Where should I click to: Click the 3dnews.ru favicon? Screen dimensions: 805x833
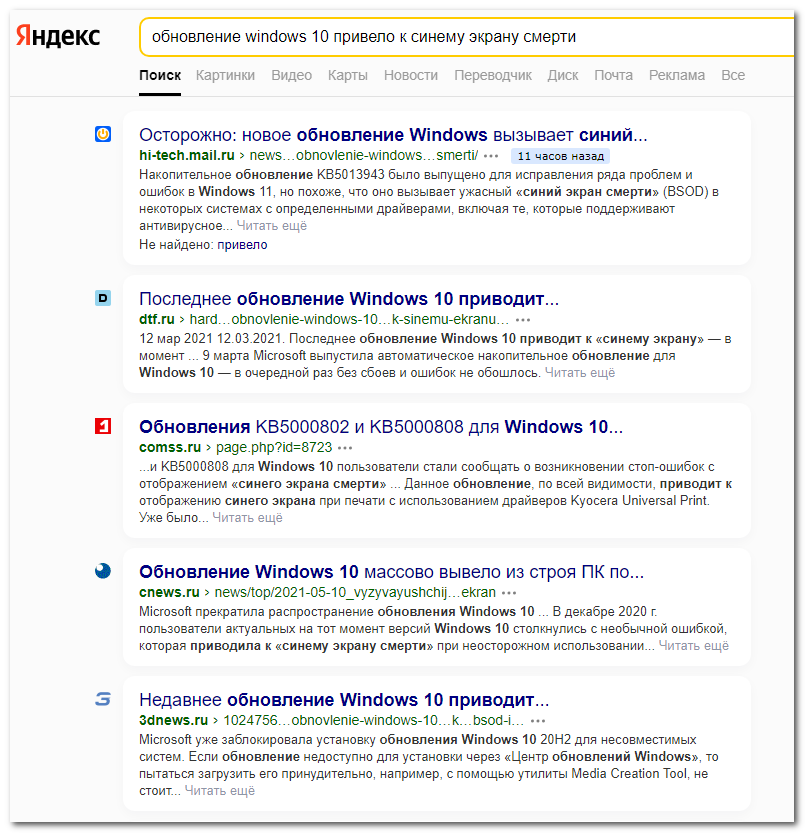tap(103, 699)
